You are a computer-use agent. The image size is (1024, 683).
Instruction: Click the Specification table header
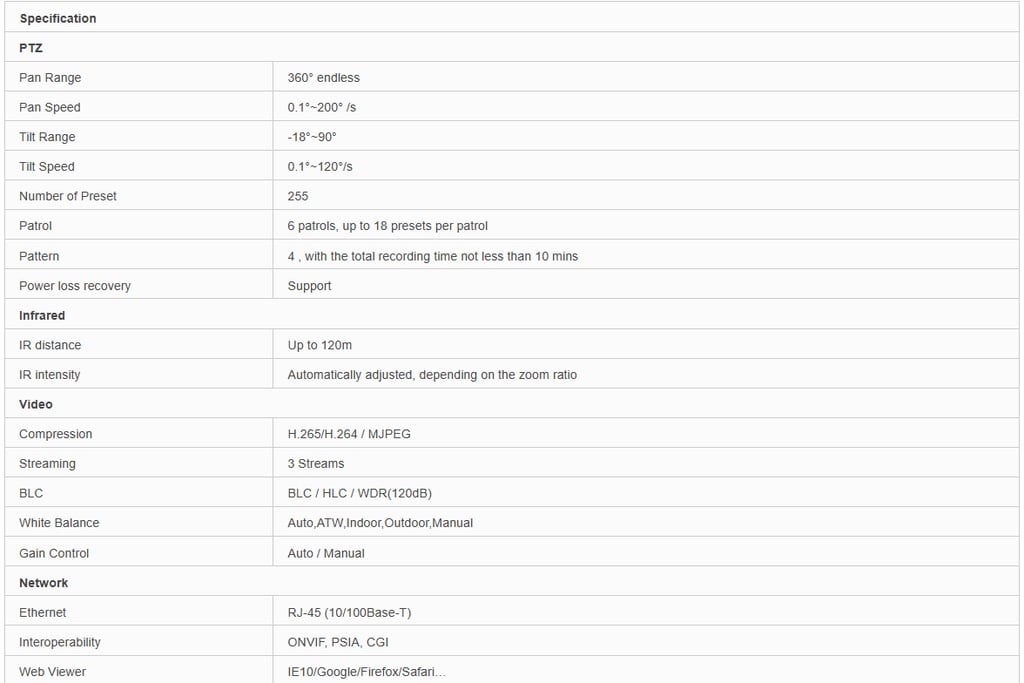coord(58,18)
